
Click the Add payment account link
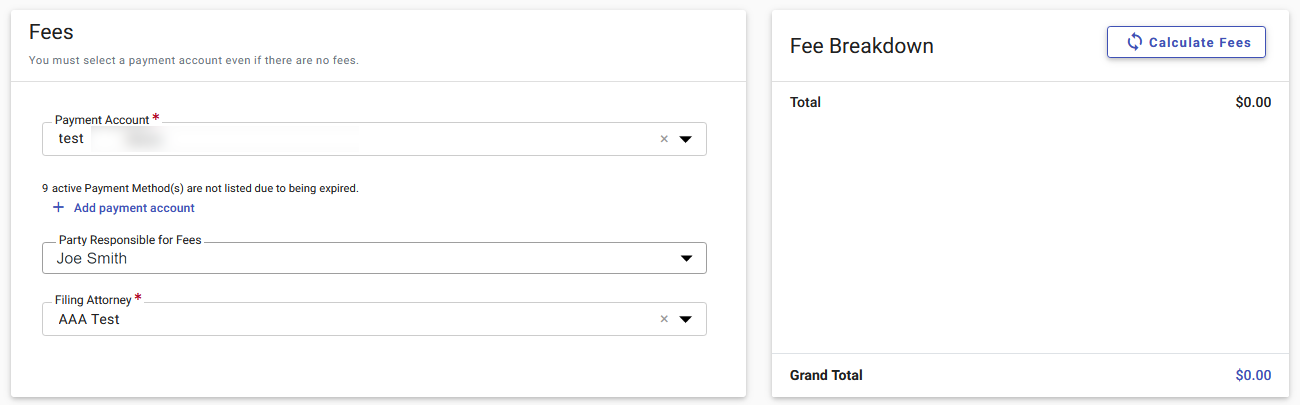click(x=134, y=208)
